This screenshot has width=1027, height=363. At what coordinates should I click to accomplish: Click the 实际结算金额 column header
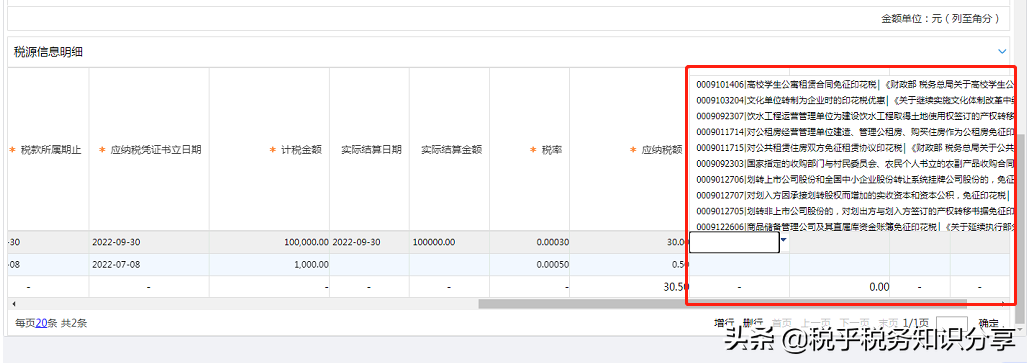coord(451,150)
